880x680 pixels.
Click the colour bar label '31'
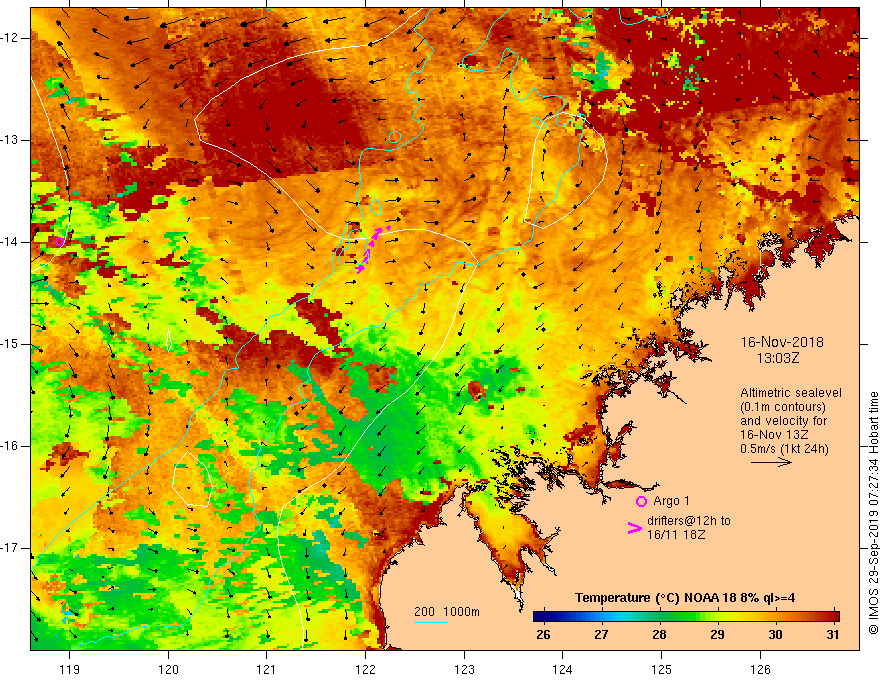pyautogui.click(x=832, y=635)
